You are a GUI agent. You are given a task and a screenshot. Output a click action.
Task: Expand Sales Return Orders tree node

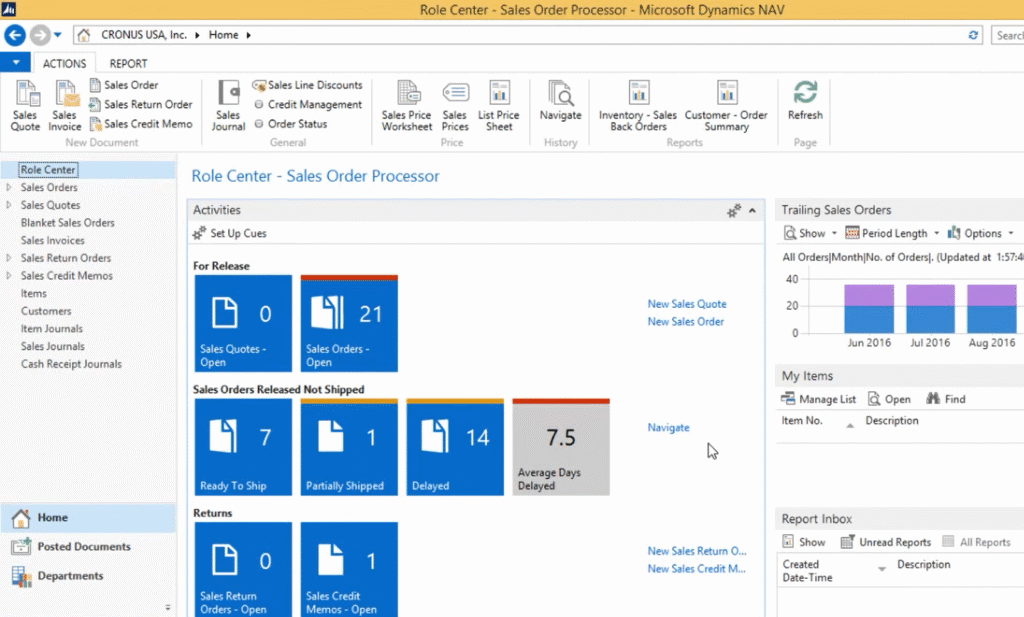pos(8,258)
